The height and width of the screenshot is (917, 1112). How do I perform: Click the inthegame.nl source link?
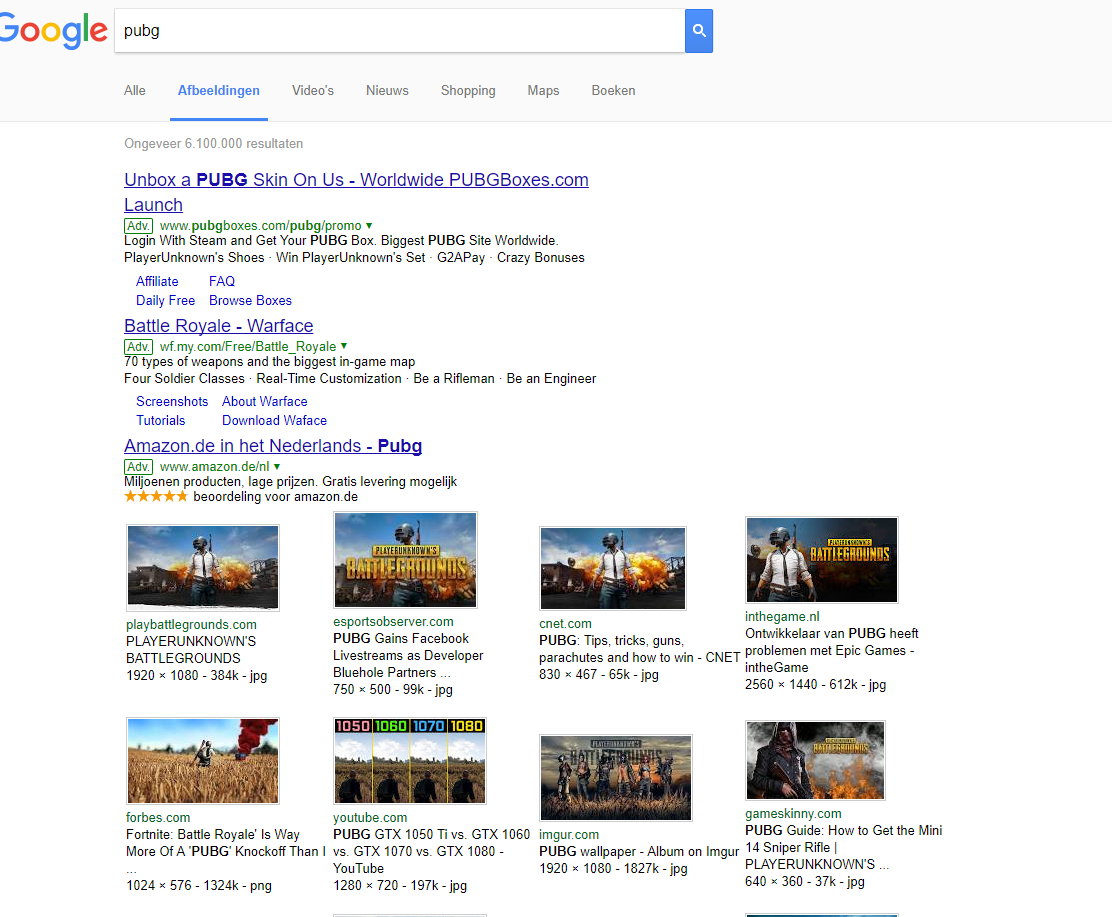coord(782,617)
